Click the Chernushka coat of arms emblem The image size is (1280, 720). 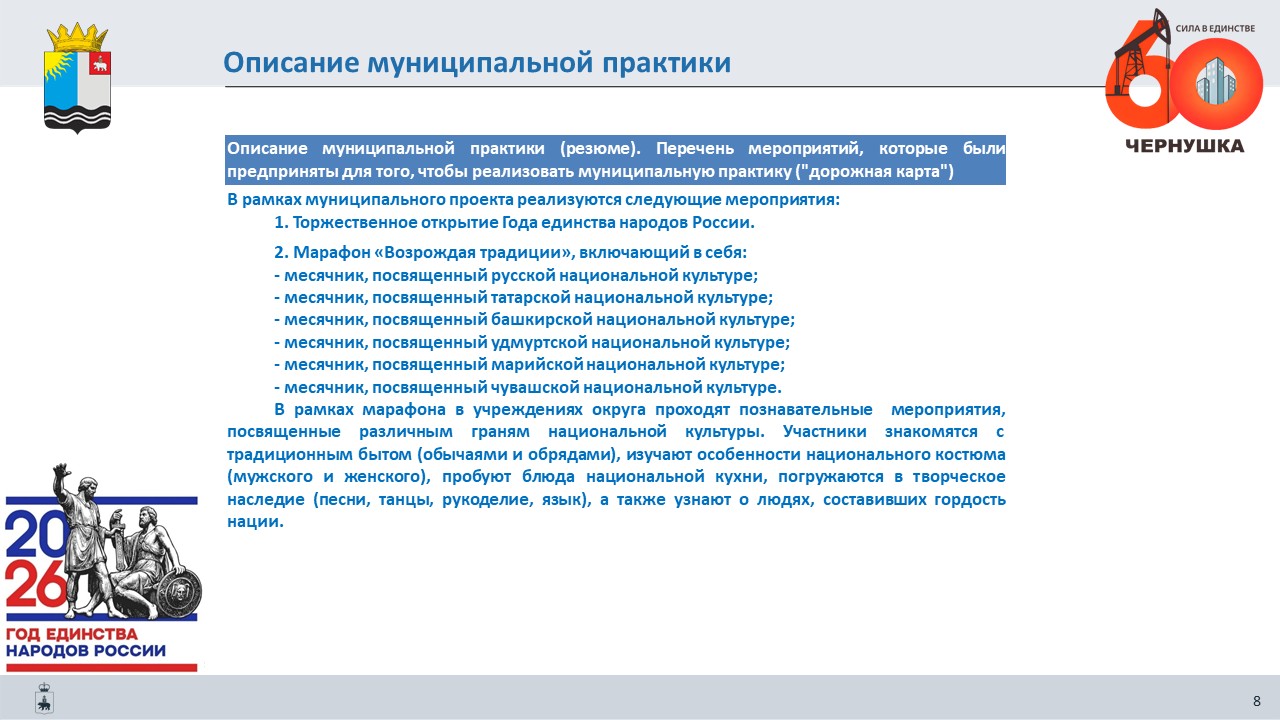(x=78, y=78)
